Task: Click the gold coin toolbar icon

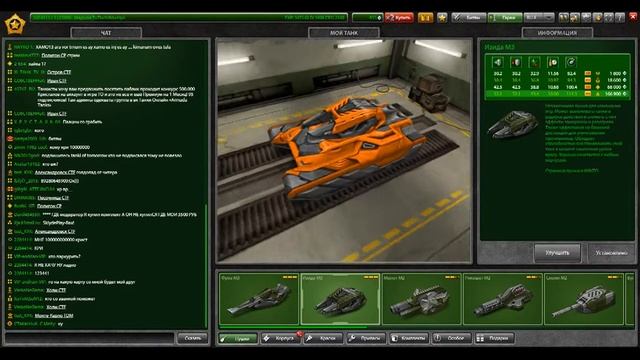Action: [598, 18]
